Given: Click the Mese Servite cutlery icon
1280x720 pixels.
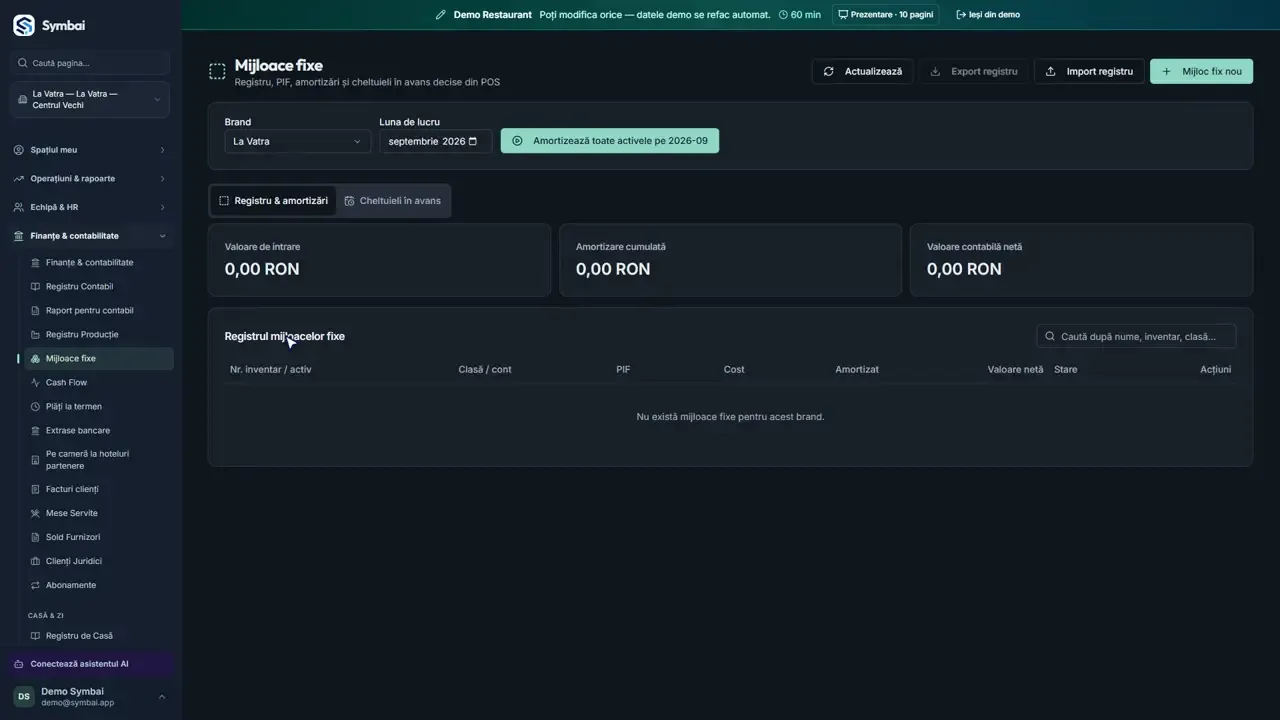Looking at the screenshot, I should (x=35, y=513).
